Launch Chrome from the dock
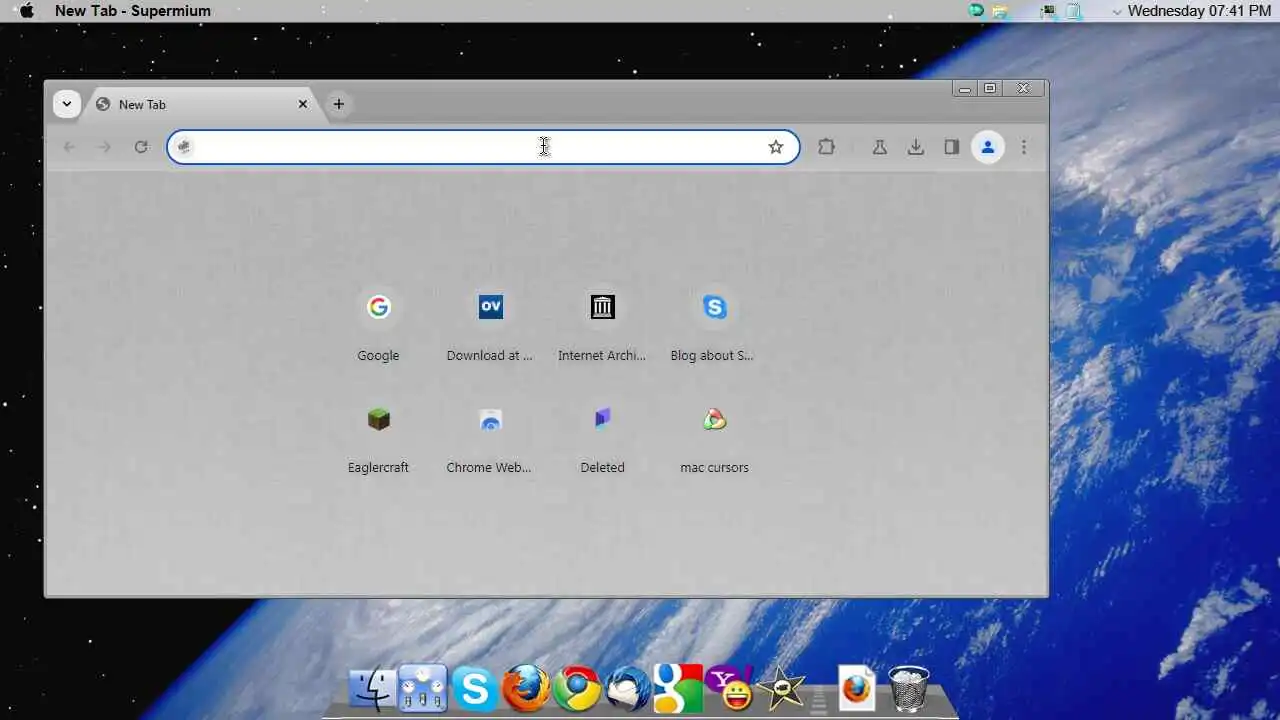This screenshot has height=720, width=1280. point(577,689)
